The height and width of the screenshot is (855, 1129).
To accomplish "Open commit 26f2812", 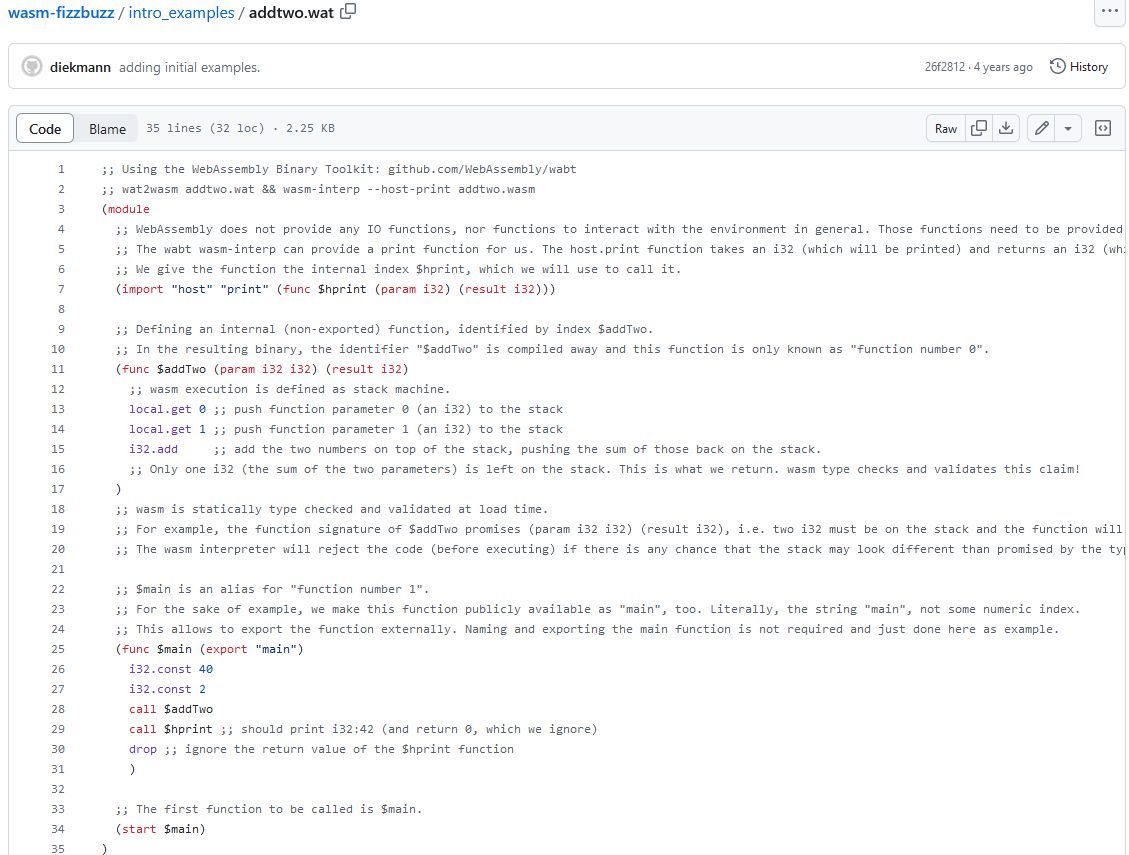I will coord(945,67).
